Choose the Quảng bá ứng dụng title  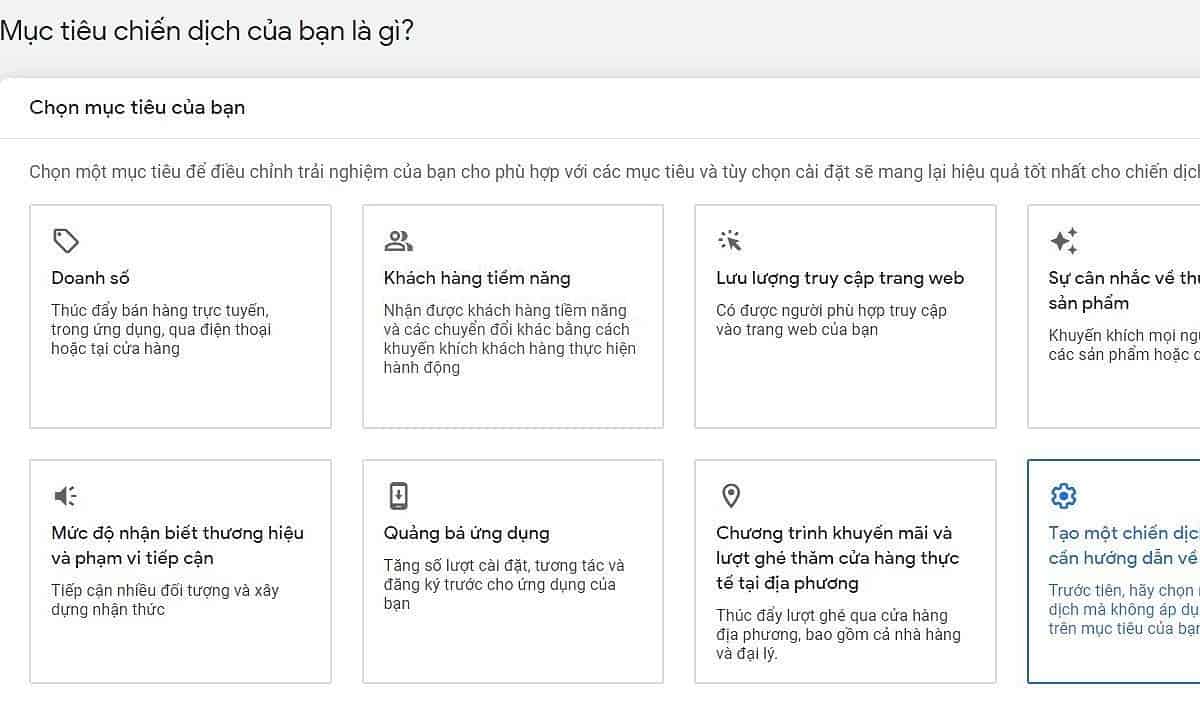coord(466,533)
